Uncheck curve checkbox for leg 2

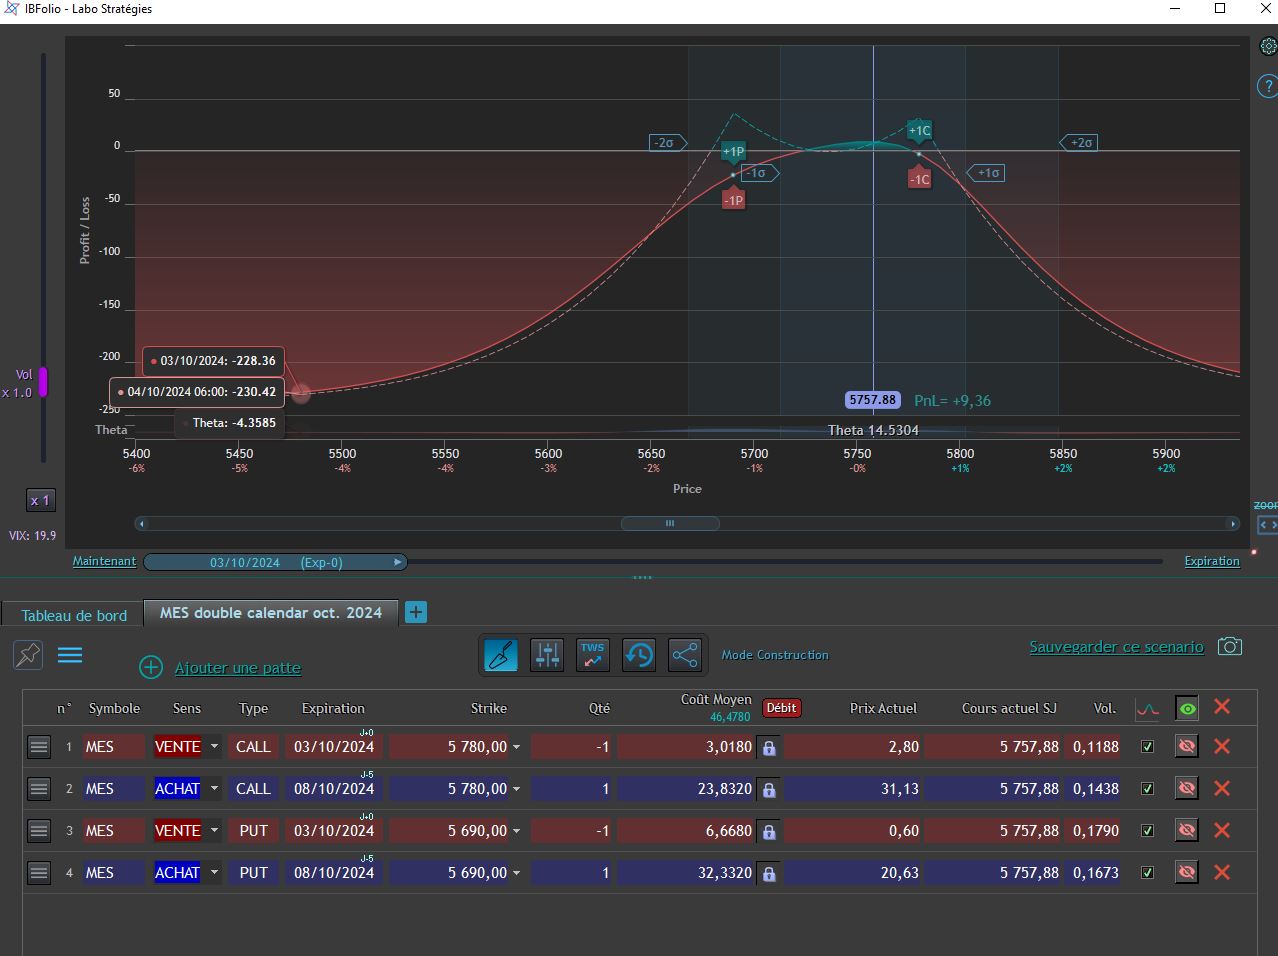[x=1148, y=788]
